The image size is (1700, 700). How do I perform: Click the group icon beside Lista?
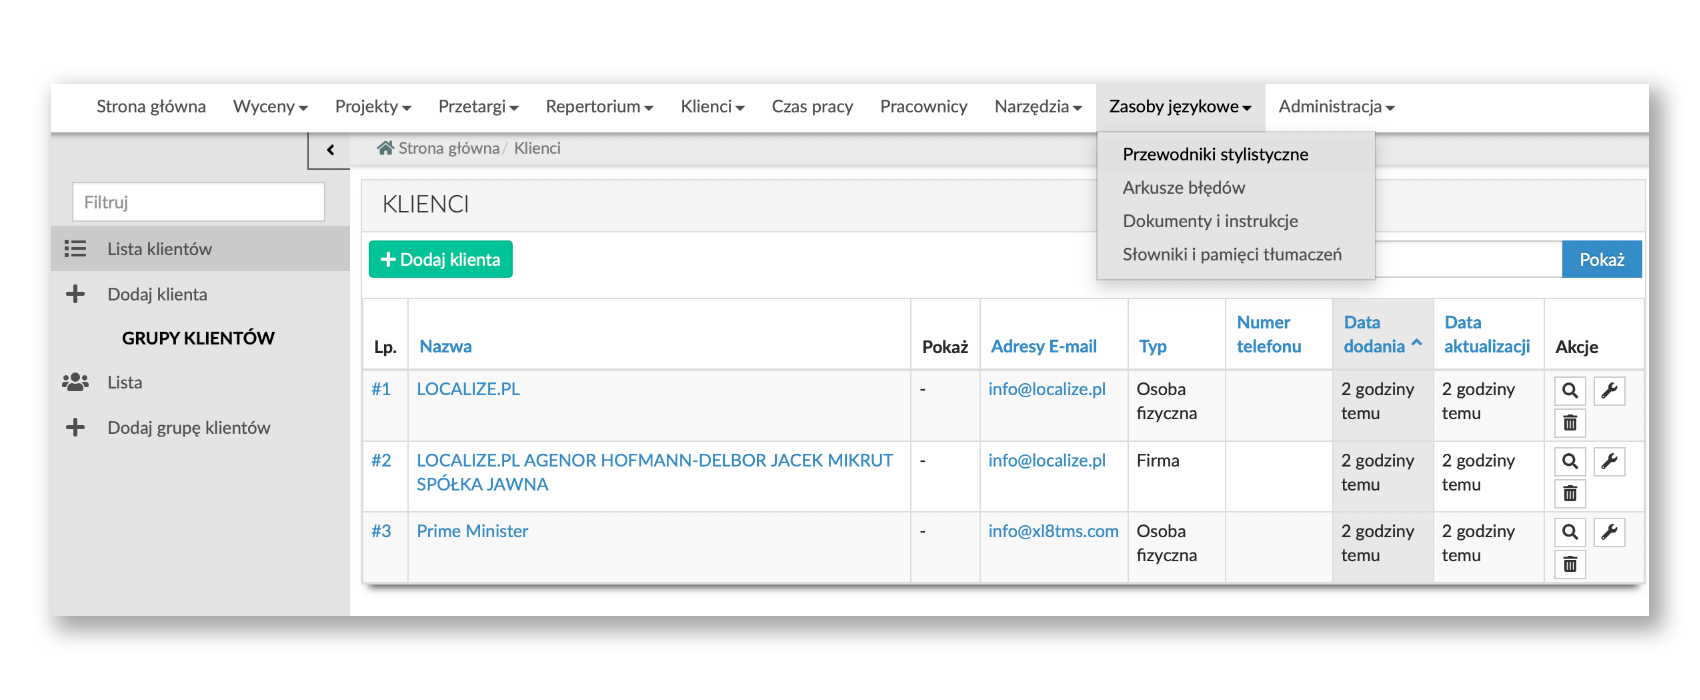(75, 382)
